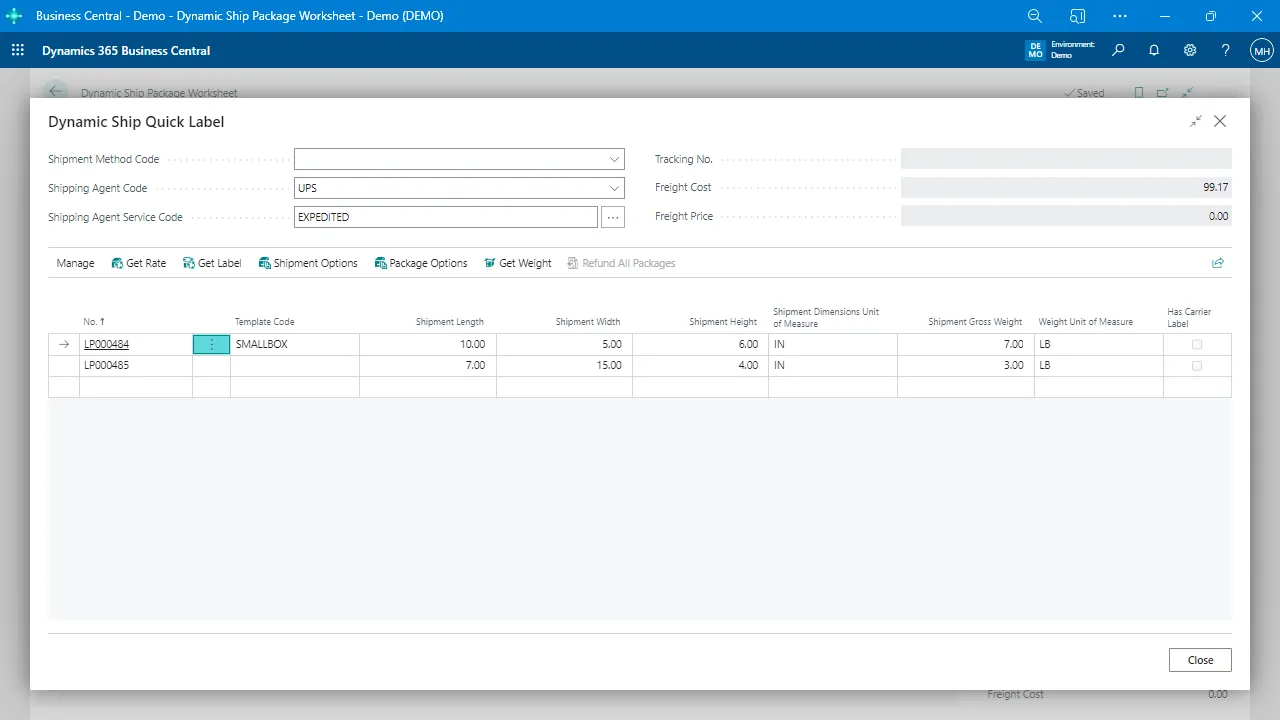Toggle Has Carrier Label for LP000485

pyautogui.click(x=1197, y=366)
